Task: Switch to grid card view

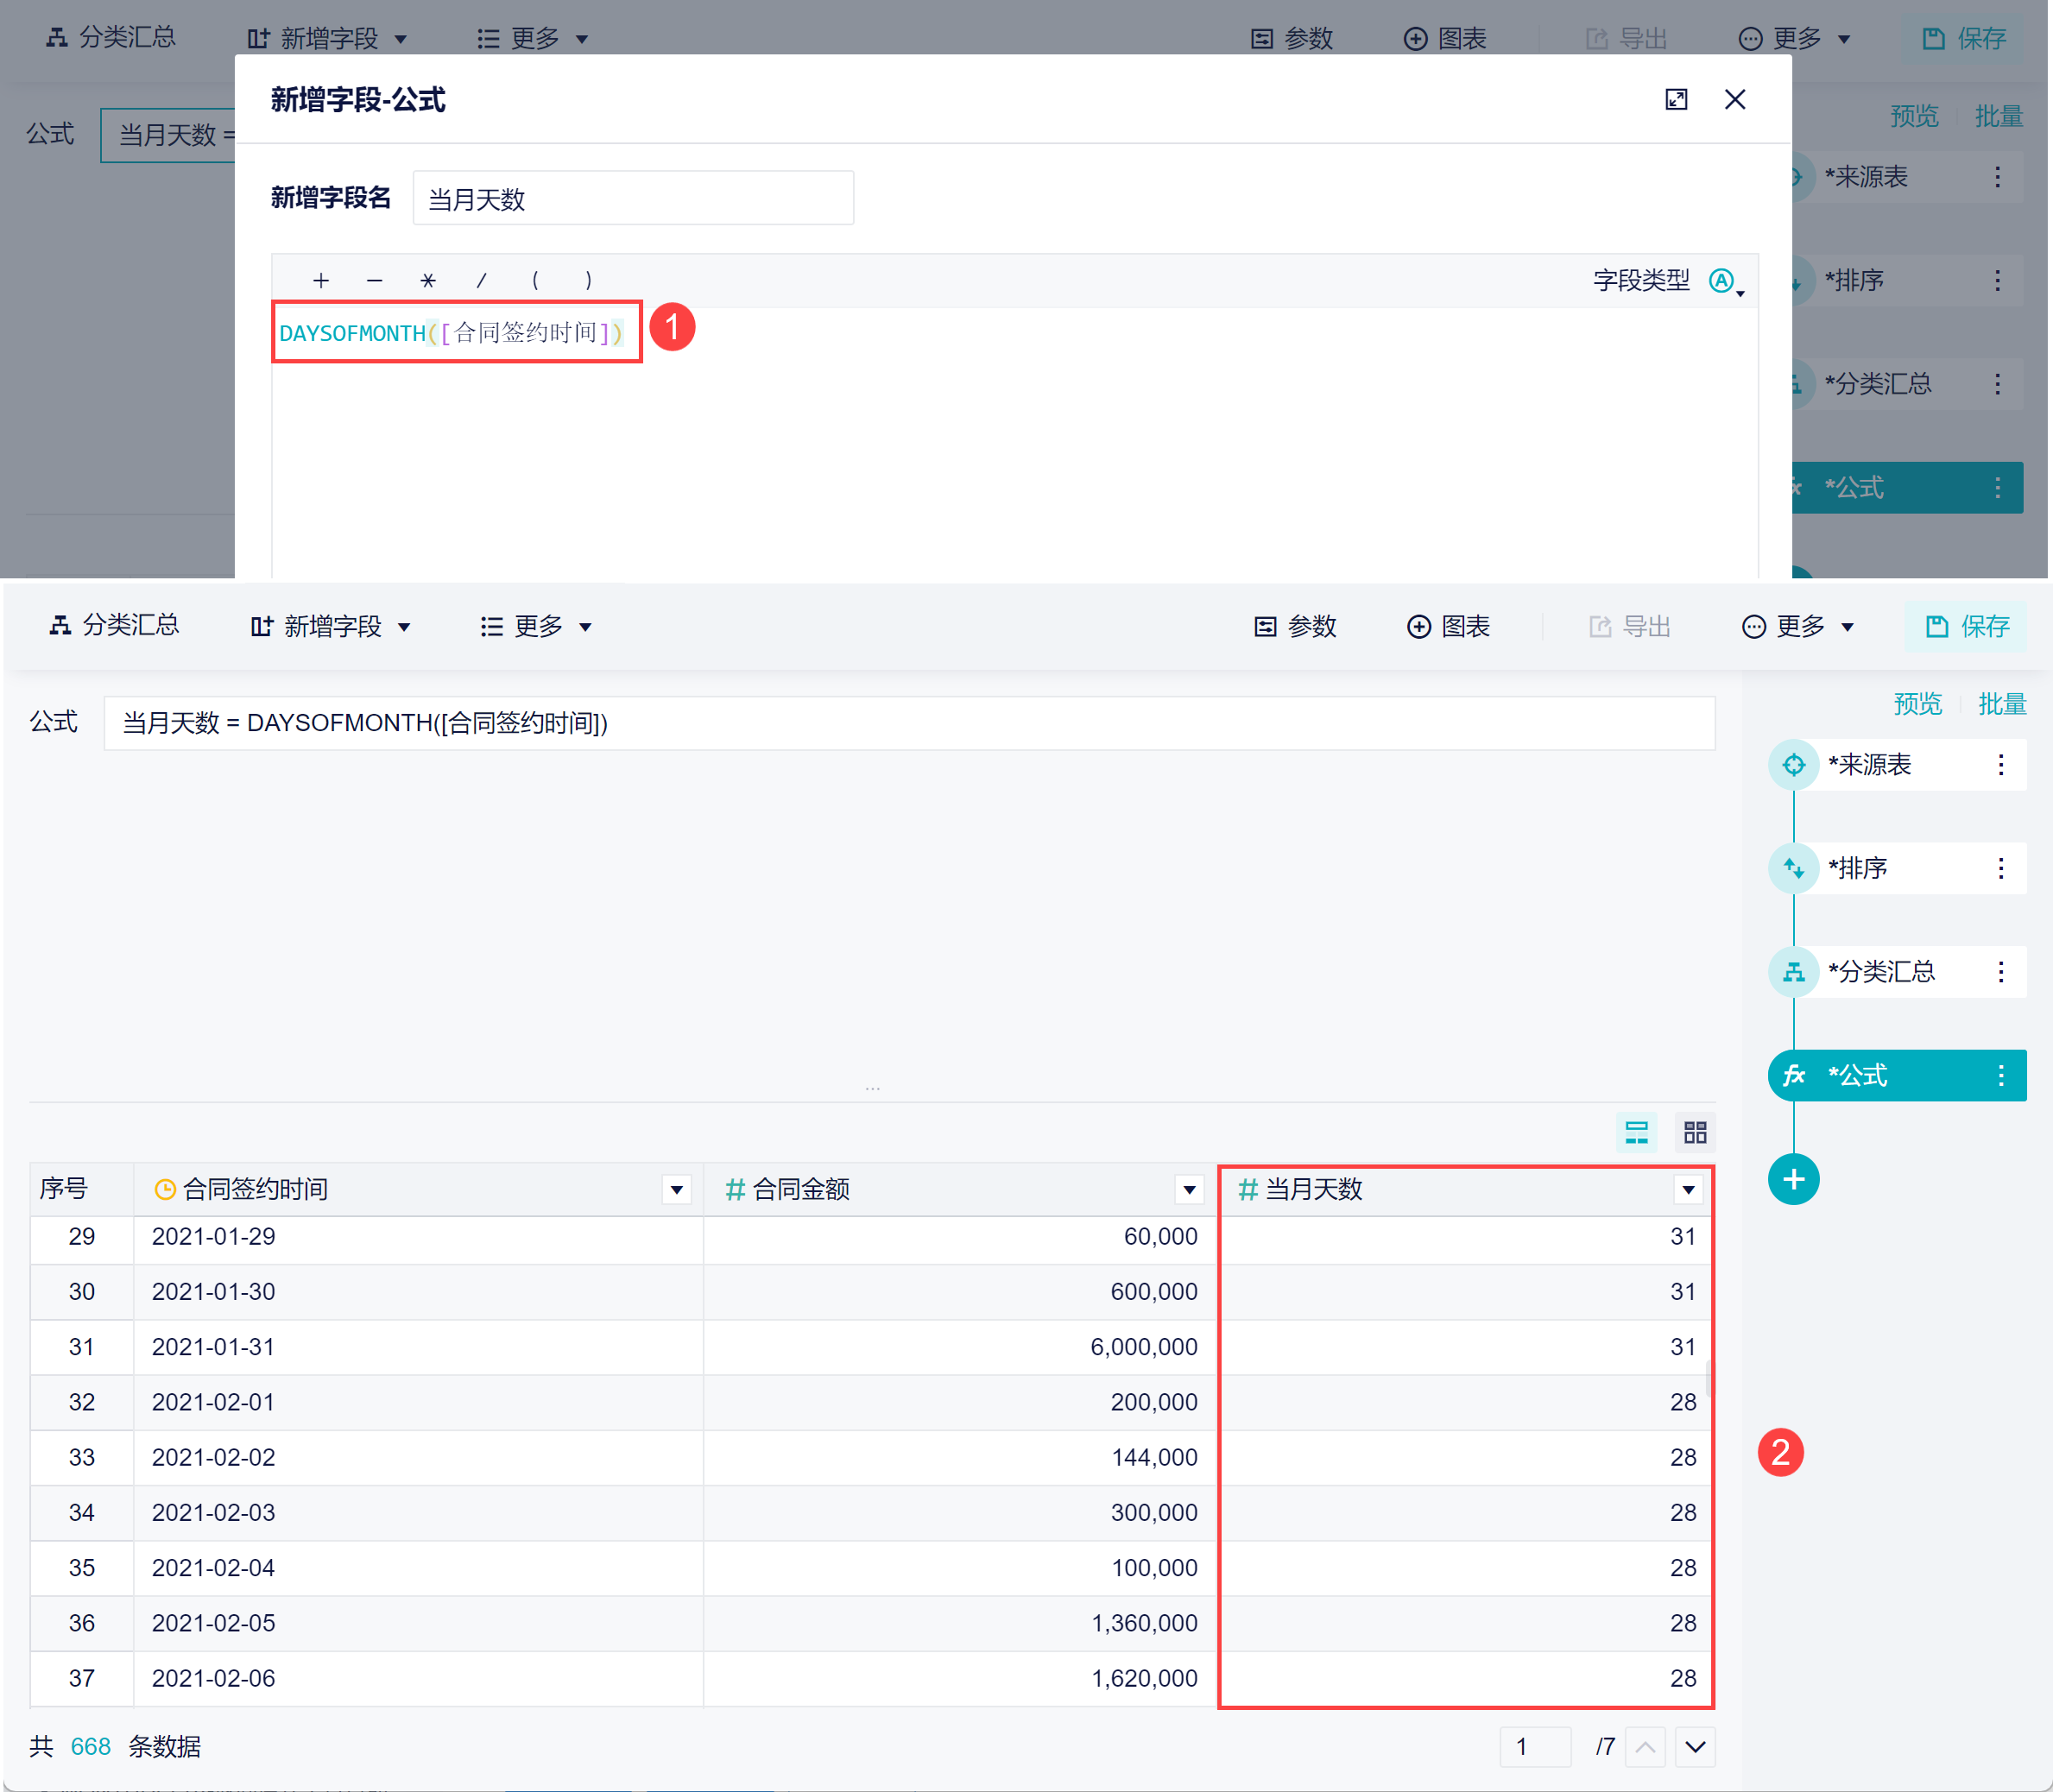Action: tap(1695, 1132)
